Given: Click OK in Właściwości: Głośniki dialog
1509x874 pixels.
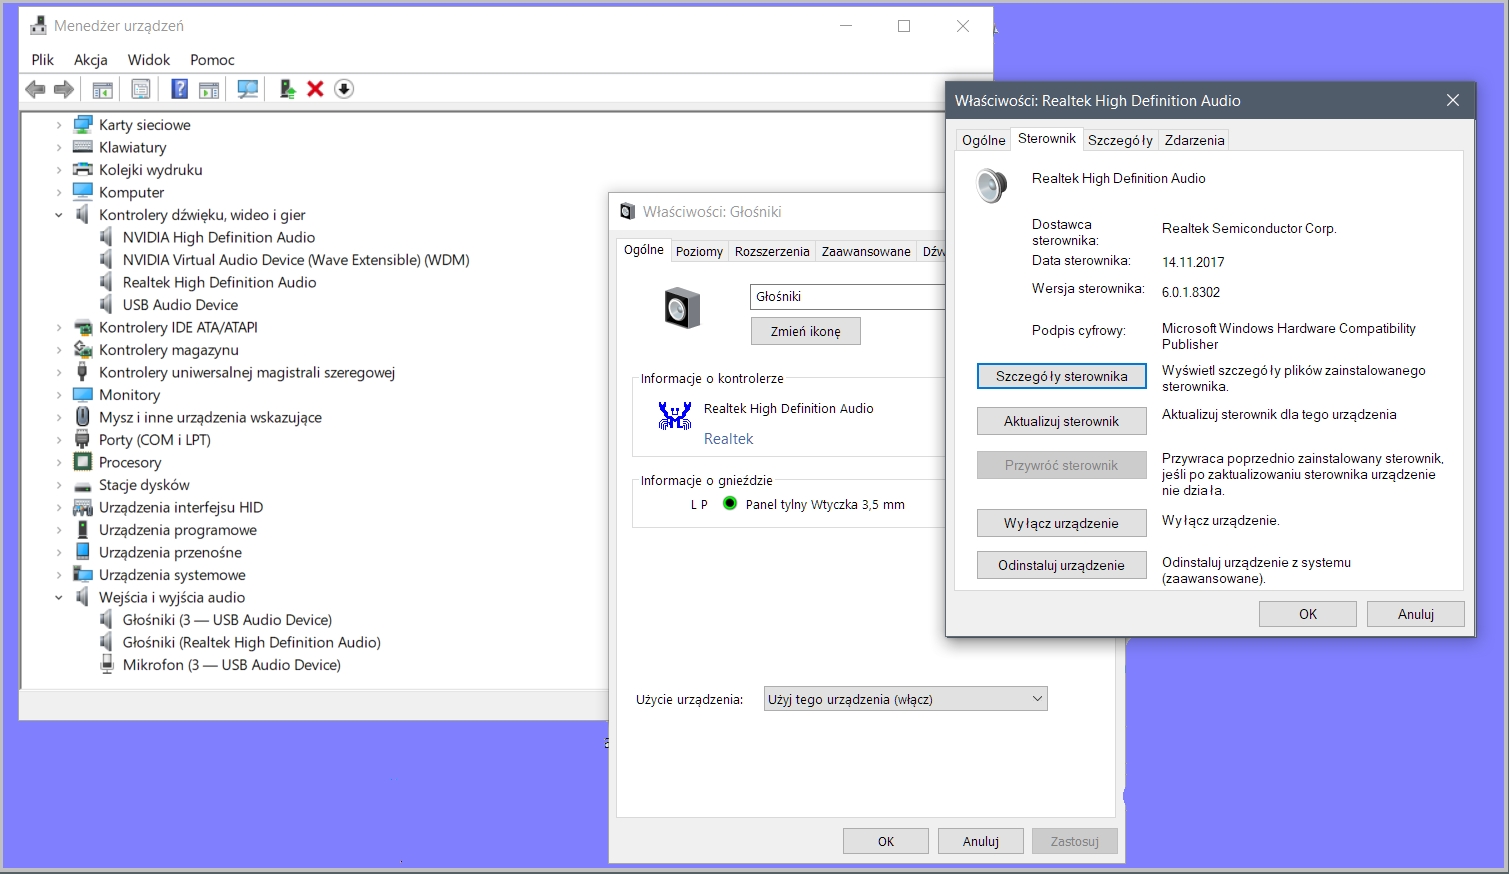Looking at the screenshot, I should click(886, 841).
